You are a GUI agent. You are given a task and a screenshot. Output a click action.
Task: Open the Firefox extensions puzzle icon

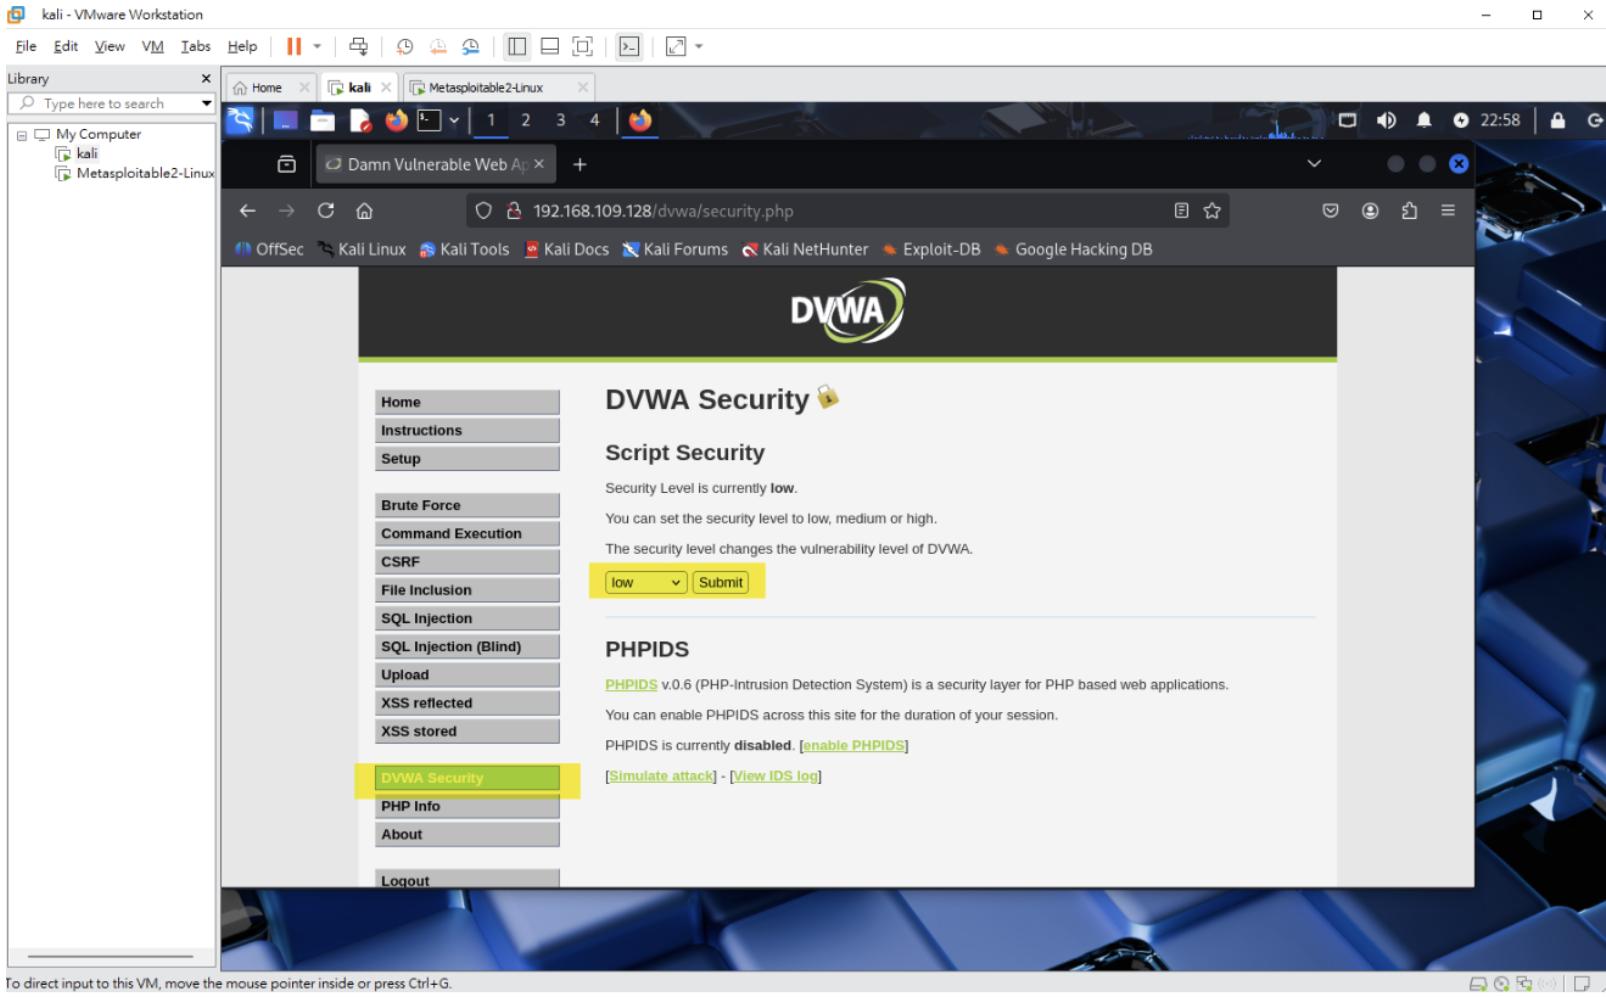pyautogui.click(x=1409, y=211)
